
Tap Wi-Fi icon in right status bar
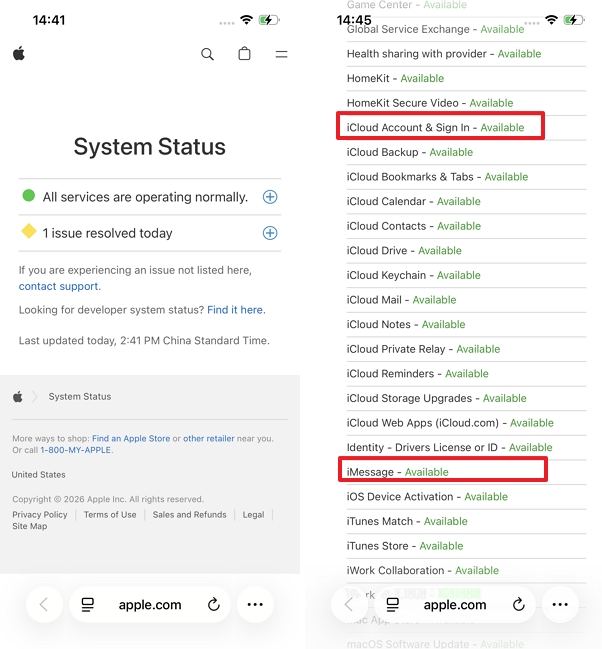551,19
